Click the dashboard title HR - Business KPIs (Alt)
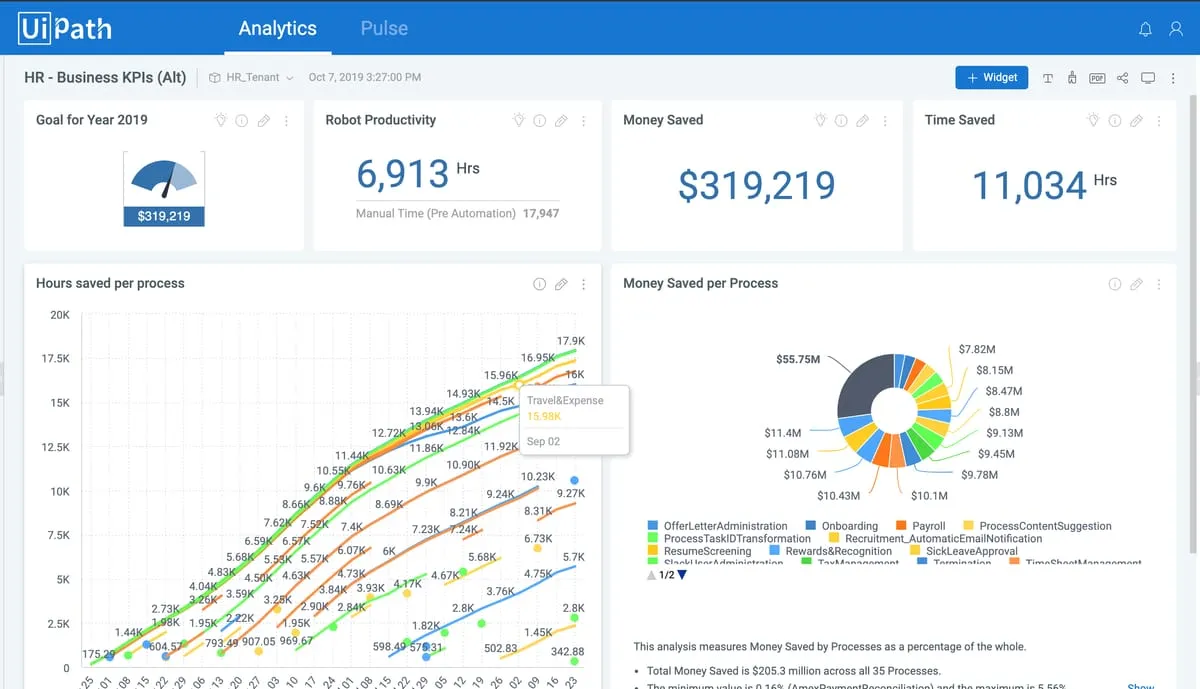The image size is (1200, 689). coord(106,77)
